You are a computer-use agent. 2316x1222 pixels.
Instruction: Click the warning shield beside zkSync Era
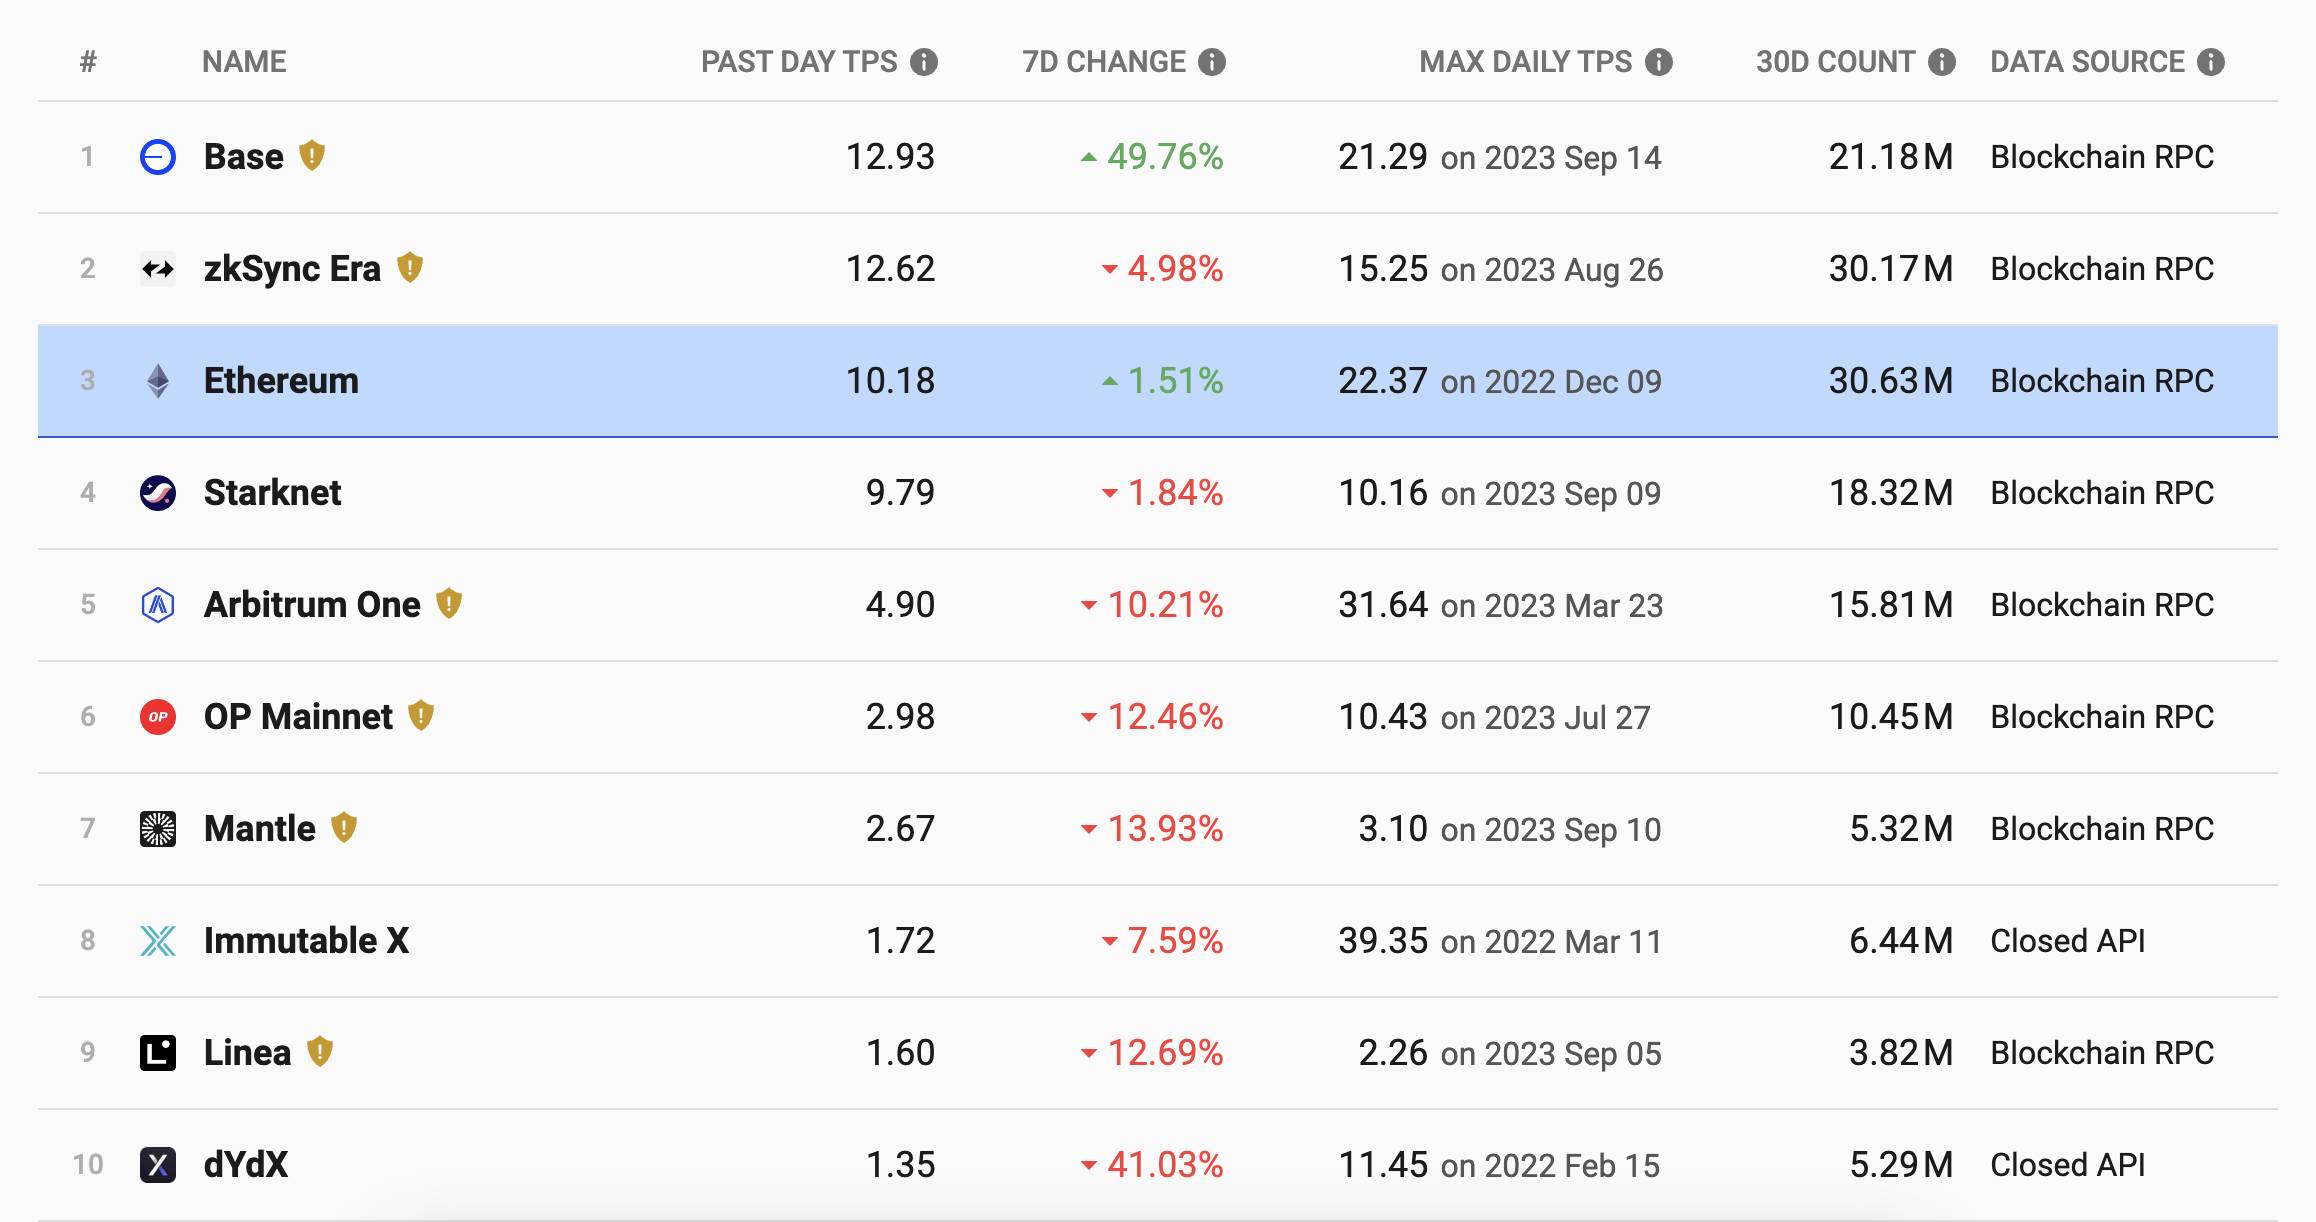(x=410, y=268)
